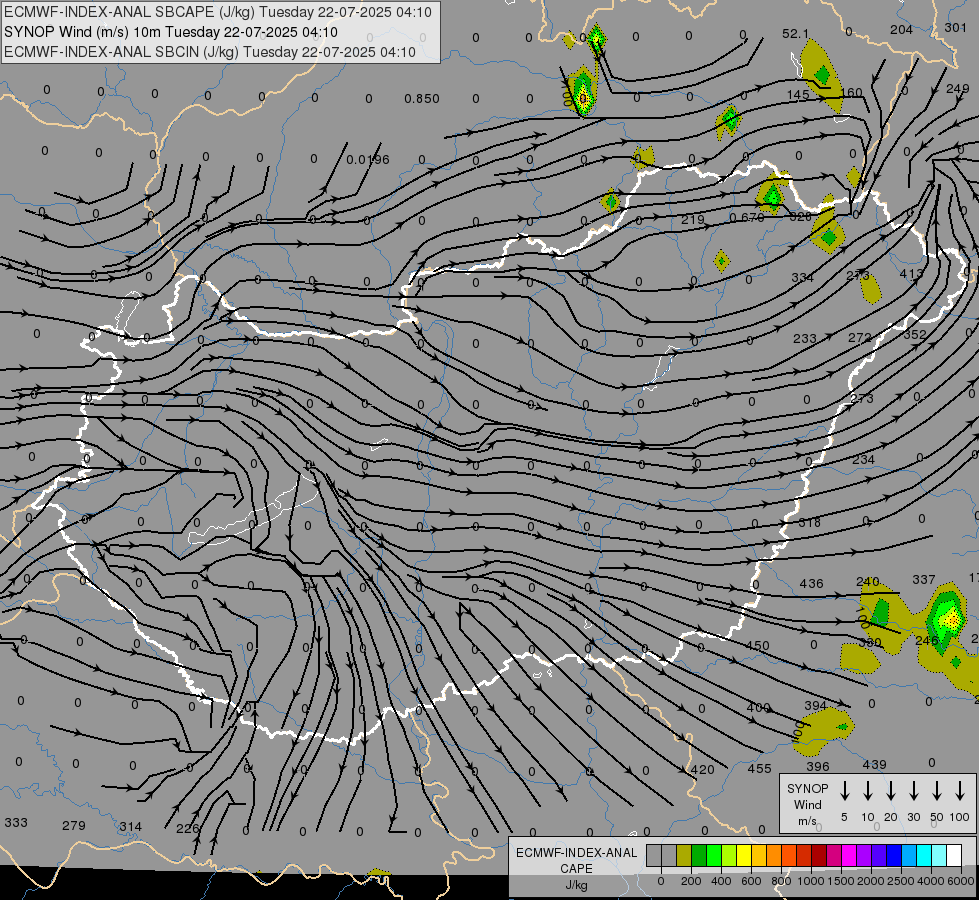
Task: Click the 0.670 value on the map
Action: tap(747, 218)
